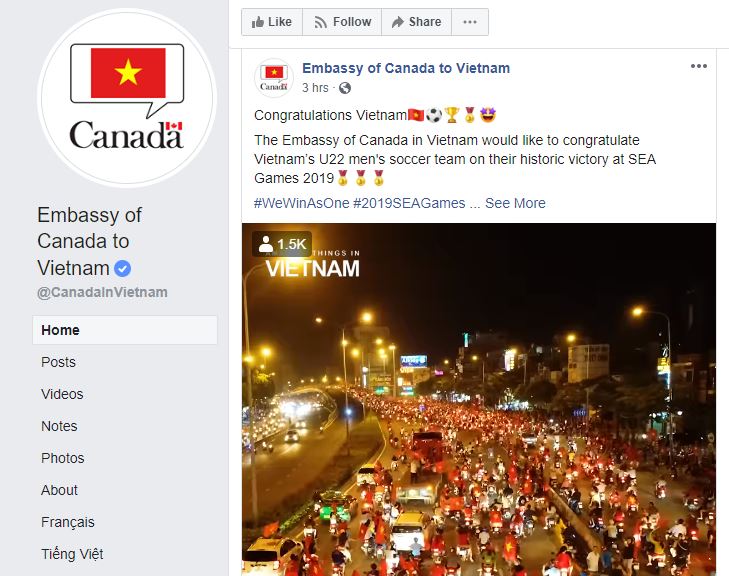The width and height of the screenshot is (729, 576).
Task: Go to the Videos section
Action: pos(62,394)
